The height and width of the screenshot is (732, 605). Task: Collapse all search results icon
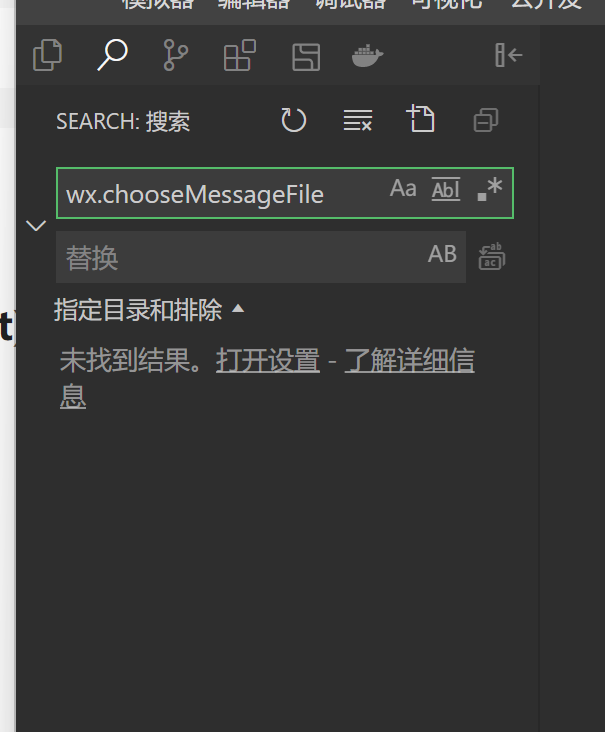pyautogui.click(x=486, y=120)
